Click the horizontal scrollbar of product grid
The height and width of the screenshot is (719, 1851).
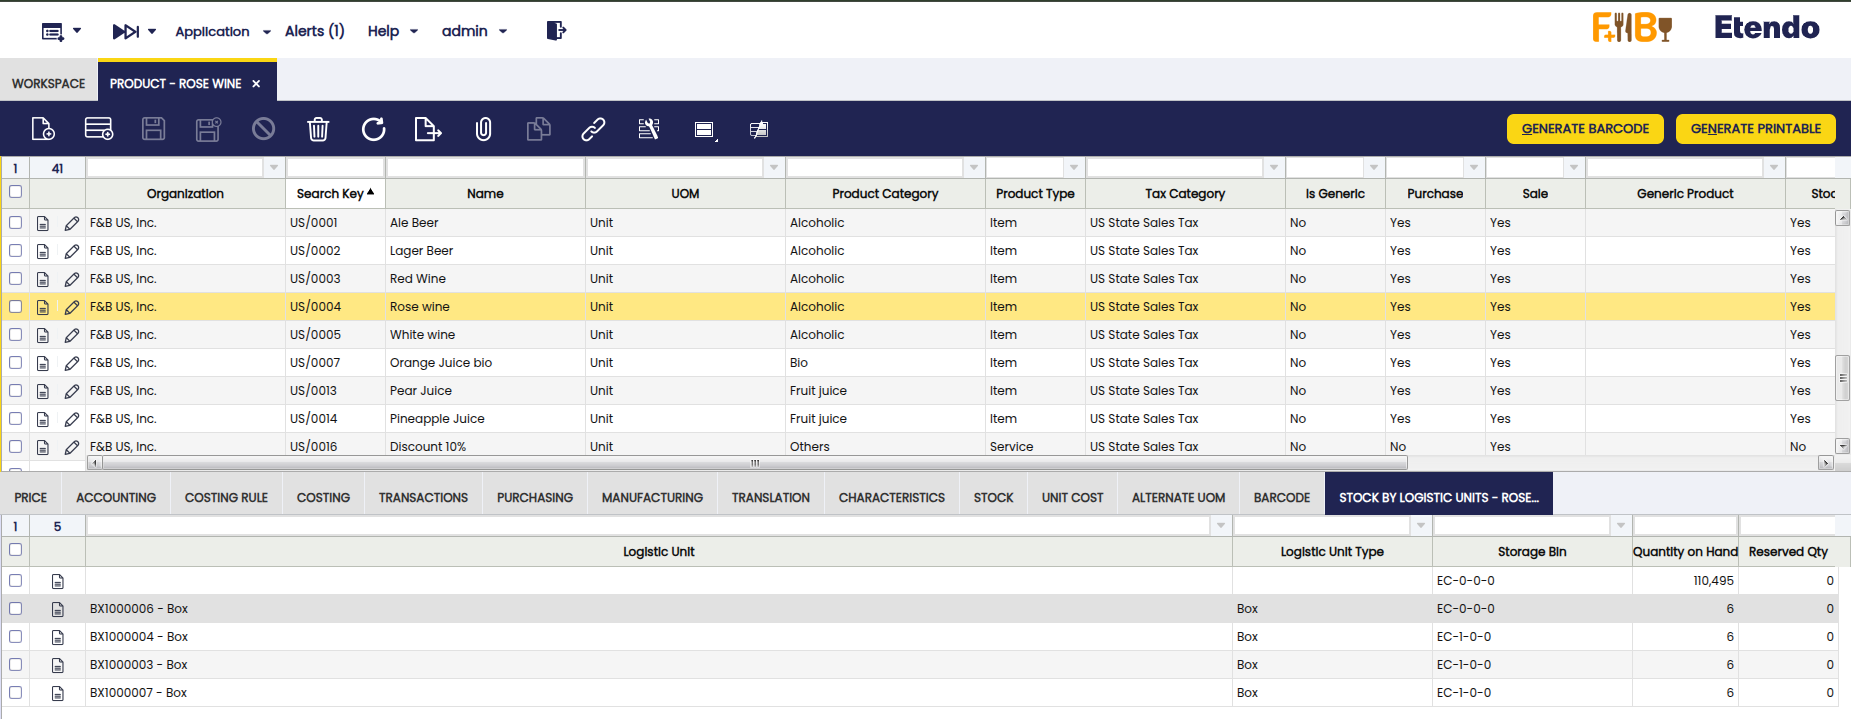[755, 463]
